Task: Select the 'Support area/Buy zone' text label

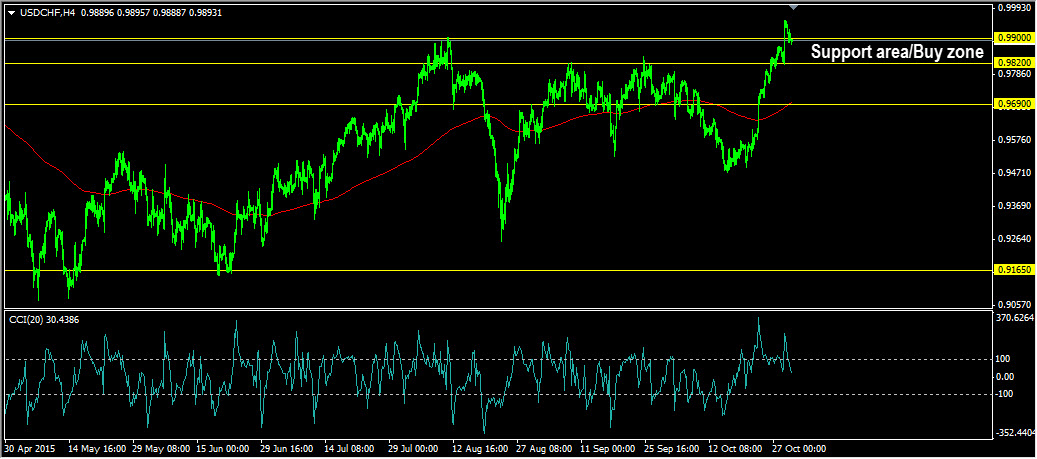Action: coord(897,52)
